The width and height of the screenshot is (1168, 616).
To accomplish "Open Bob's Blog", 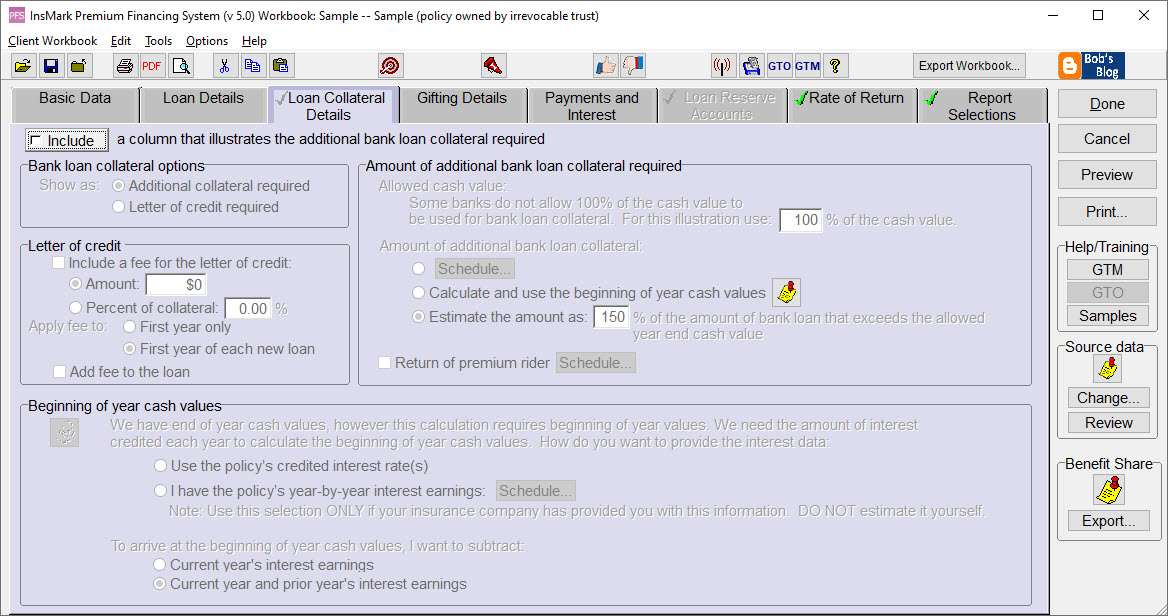I will coord(1092,65).
